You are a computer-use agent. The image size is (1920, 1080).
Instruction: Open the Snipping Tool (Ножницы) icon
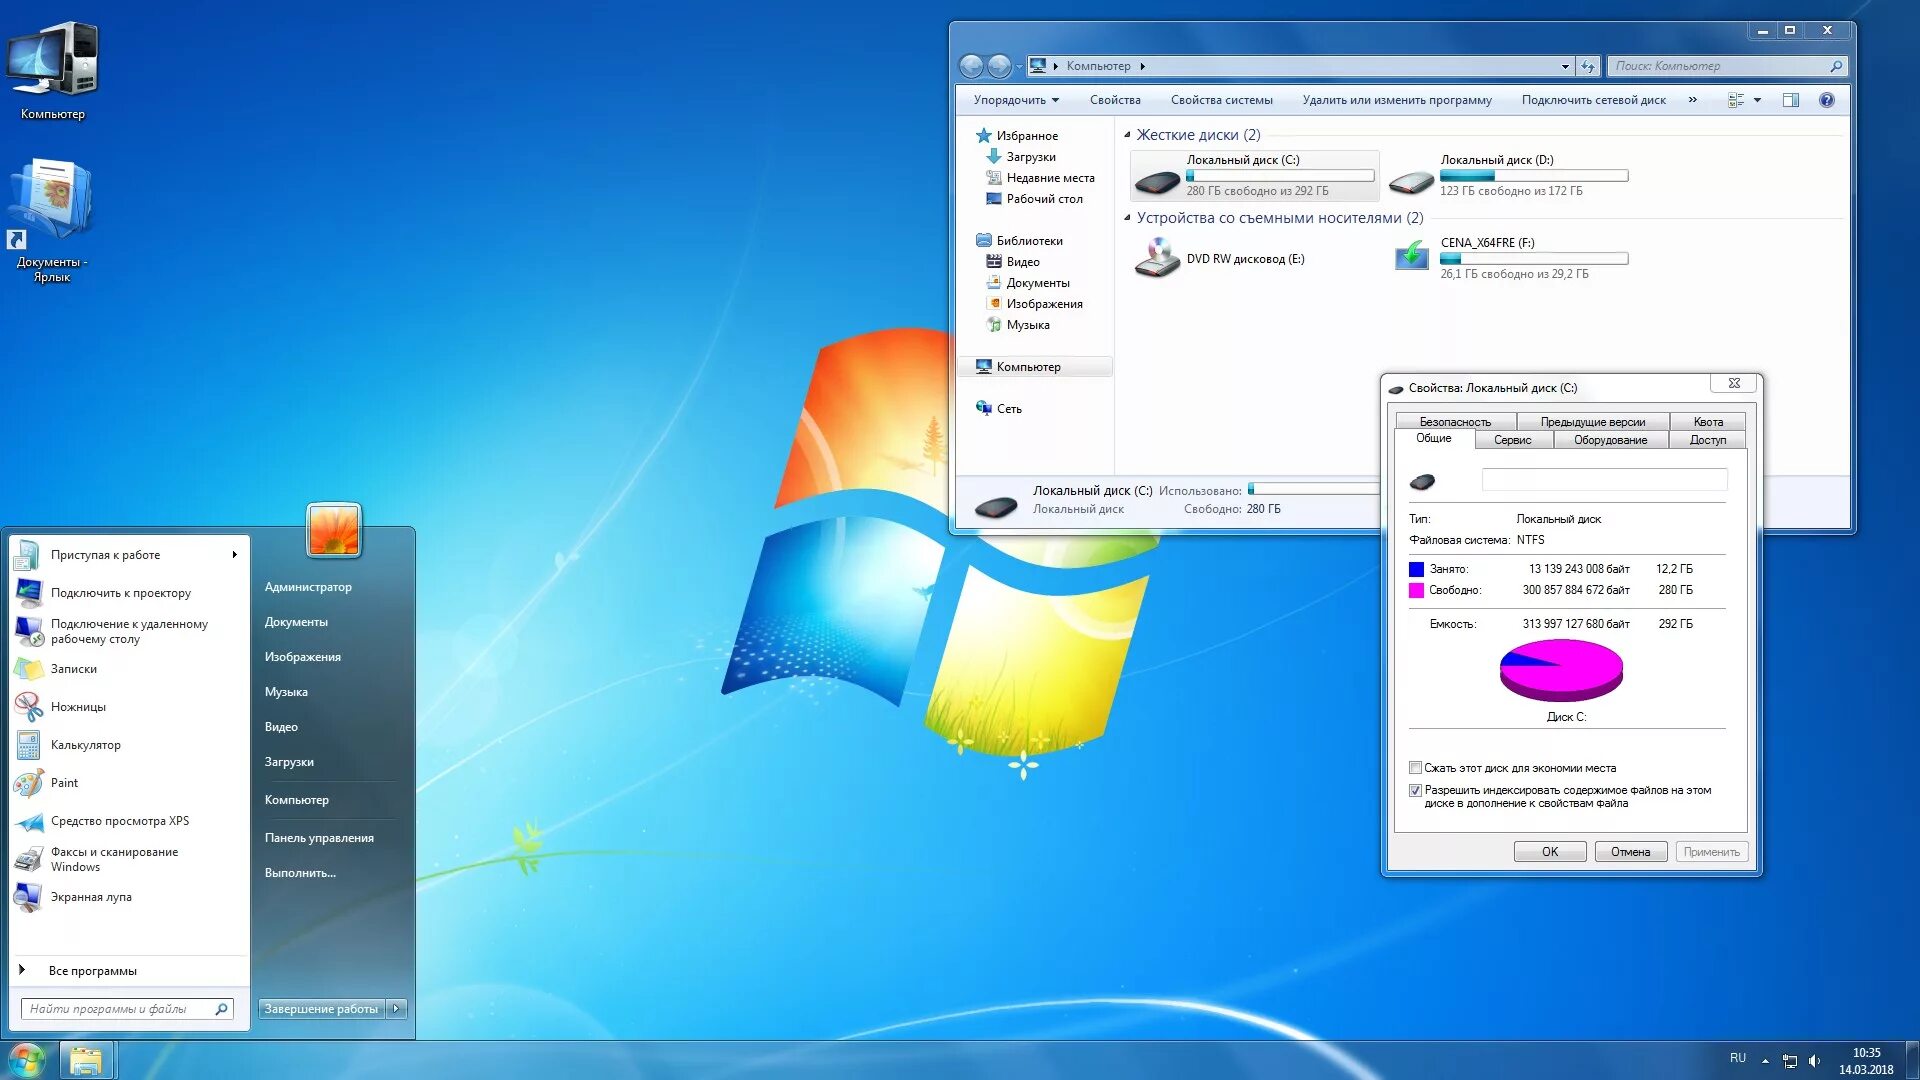(29, 707)
